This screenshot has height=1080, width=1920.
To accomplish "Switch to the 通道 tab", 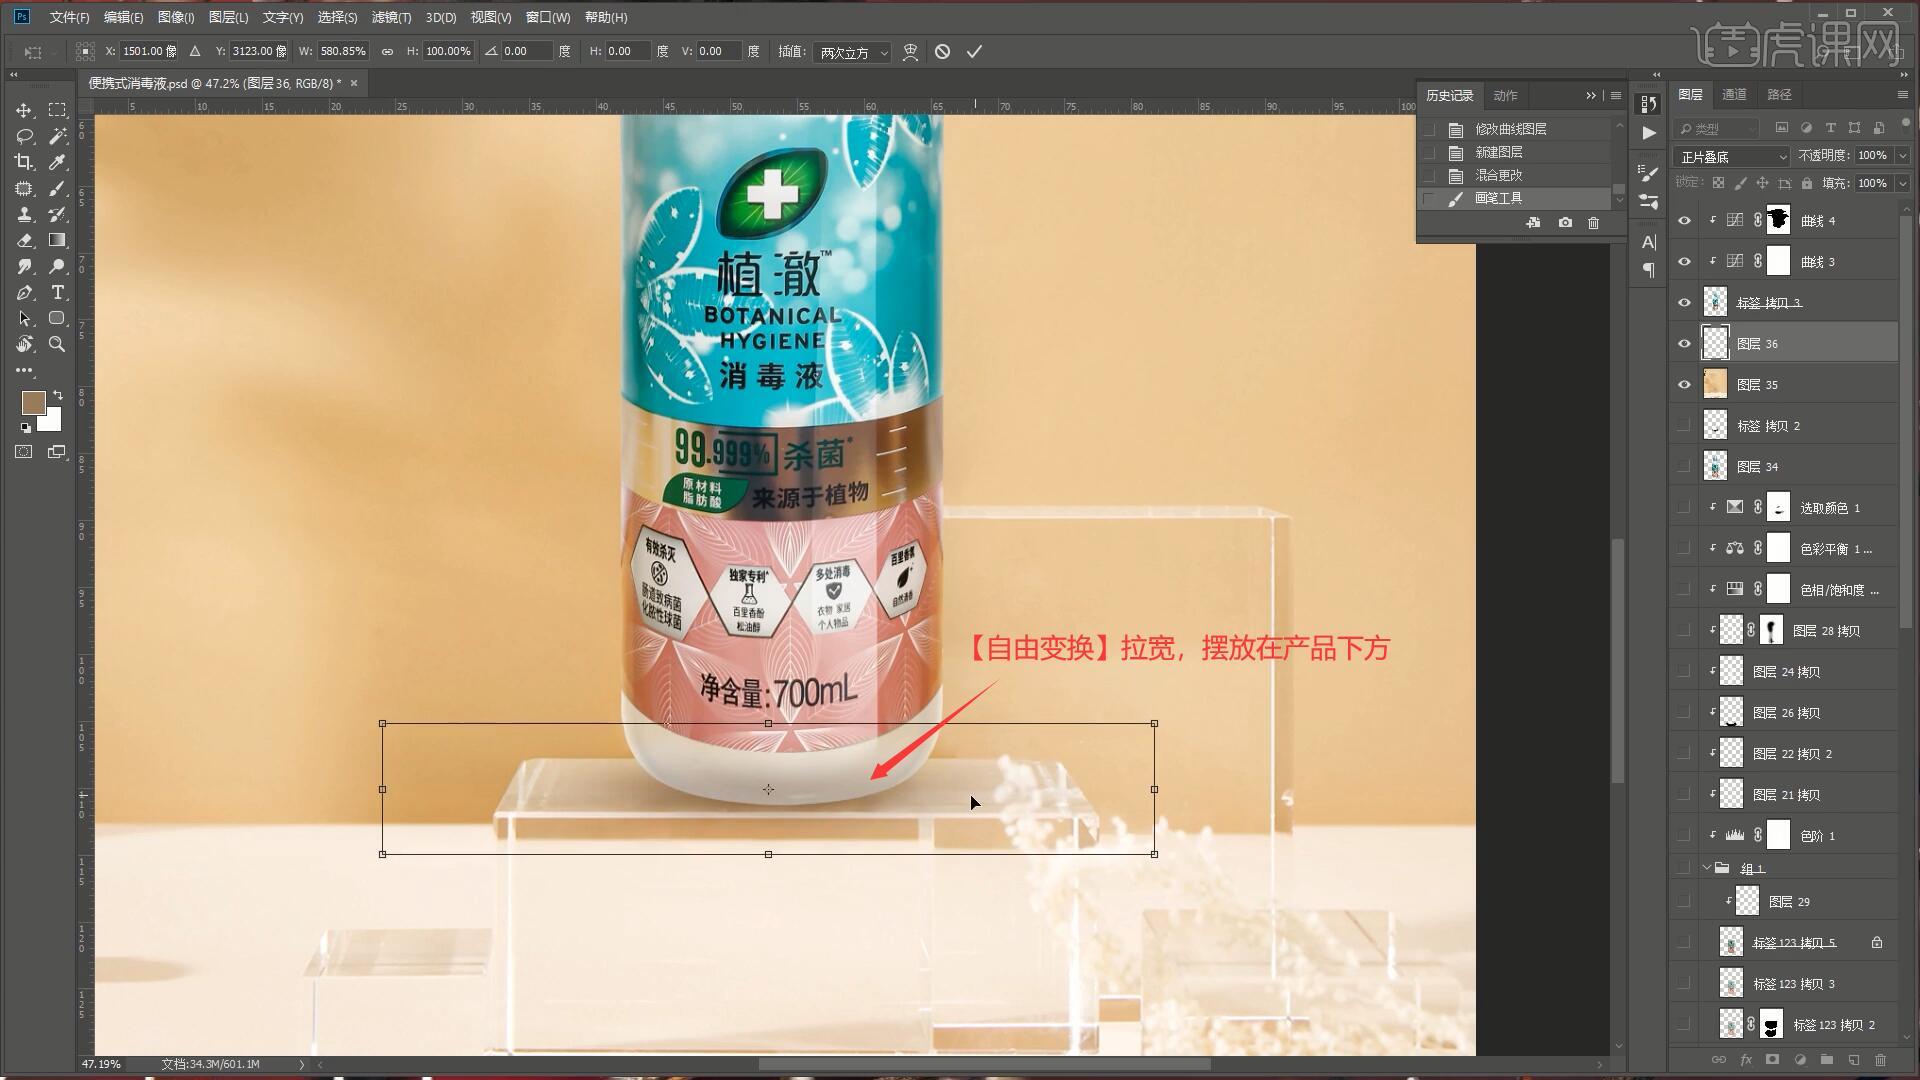I will [1734, 94].
